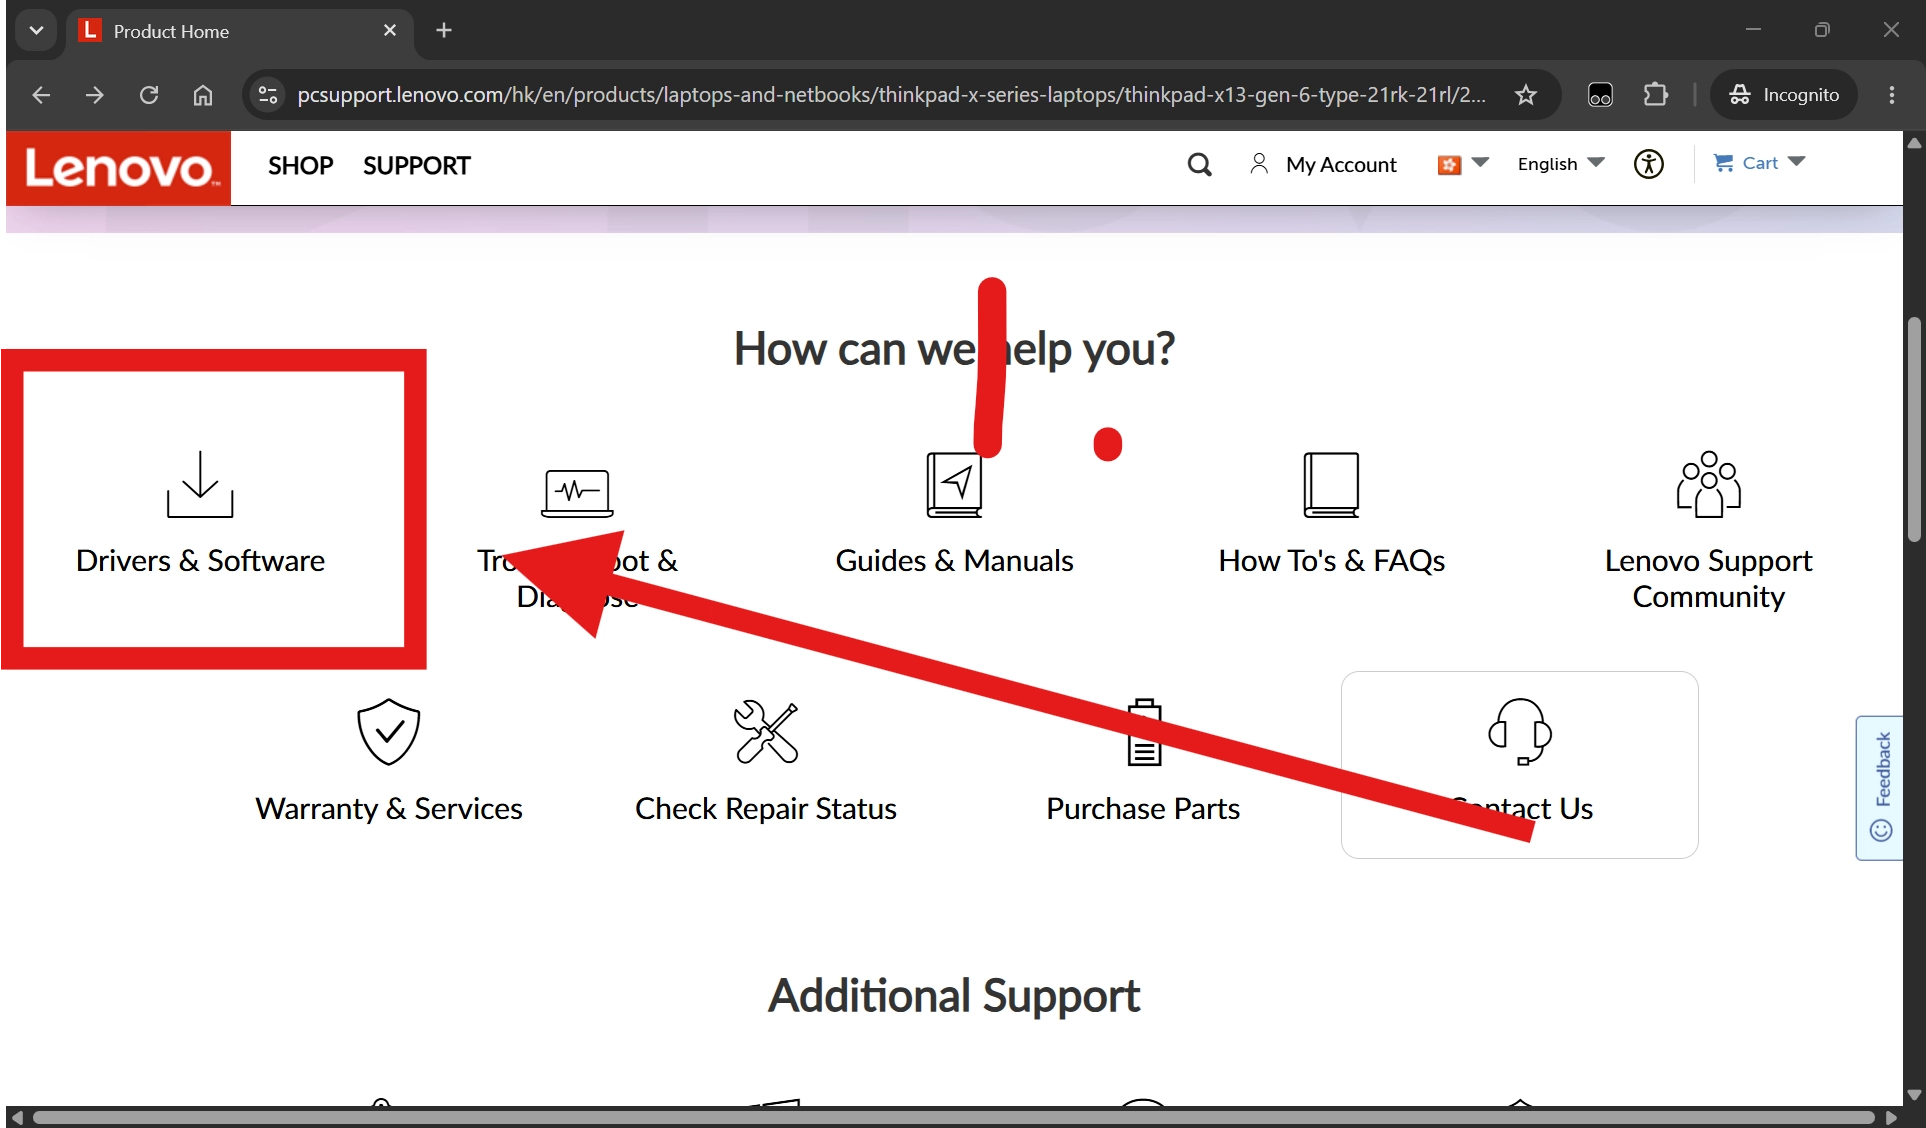Reload the current page

click(x=149, y=95)
